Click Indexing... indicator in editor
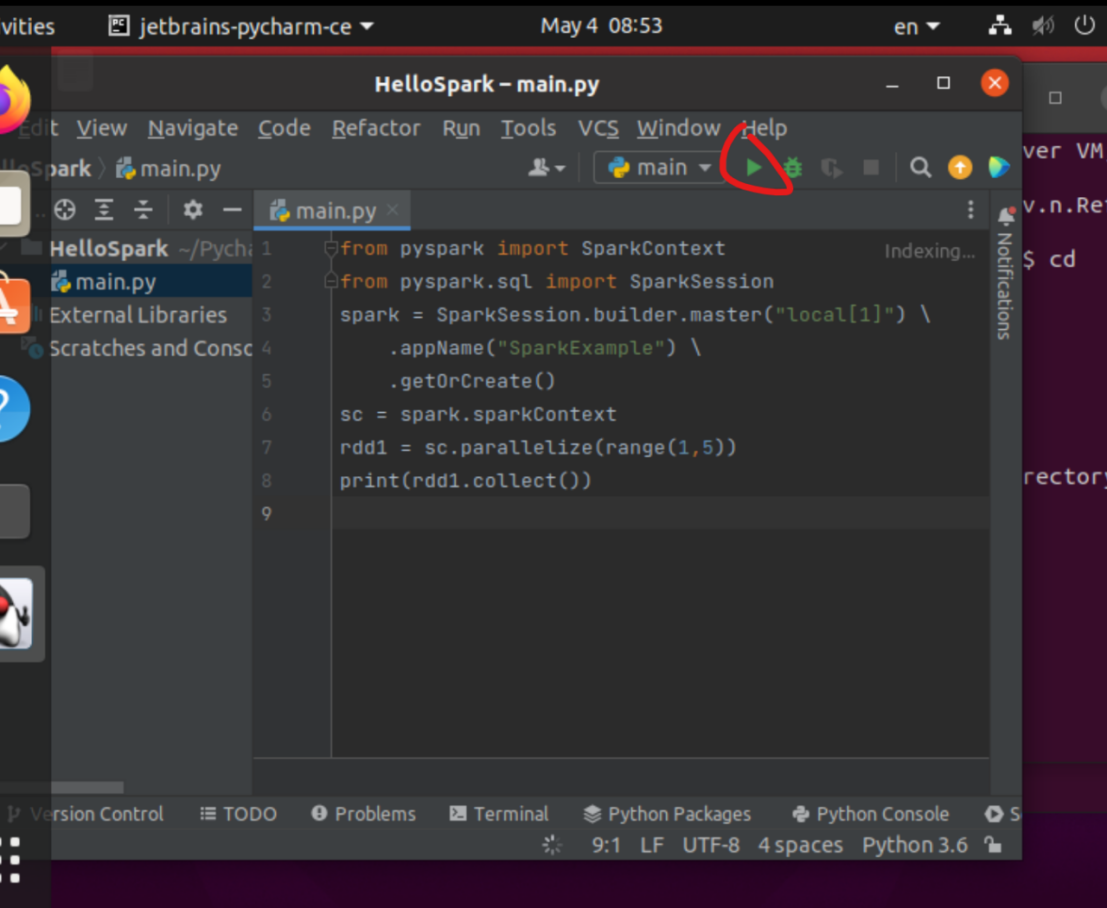 click(x=930, y=251)
